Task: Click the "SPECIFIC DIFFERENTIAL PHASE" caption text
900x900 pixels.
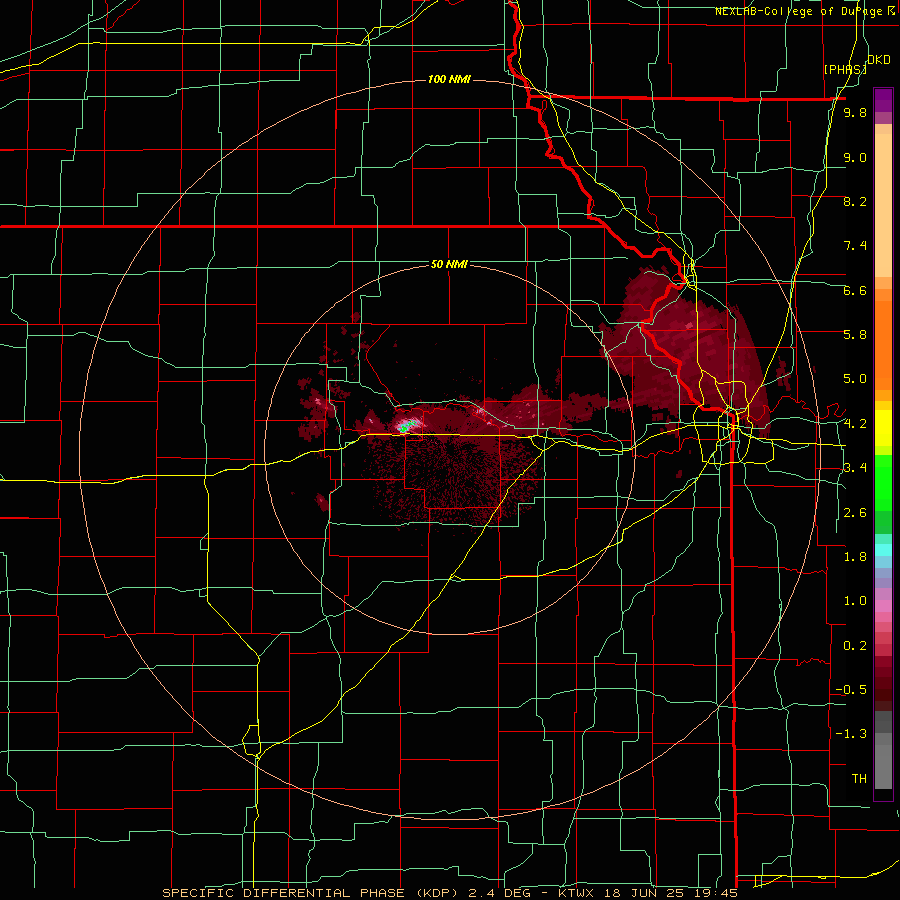Action: tap(283, 893)
